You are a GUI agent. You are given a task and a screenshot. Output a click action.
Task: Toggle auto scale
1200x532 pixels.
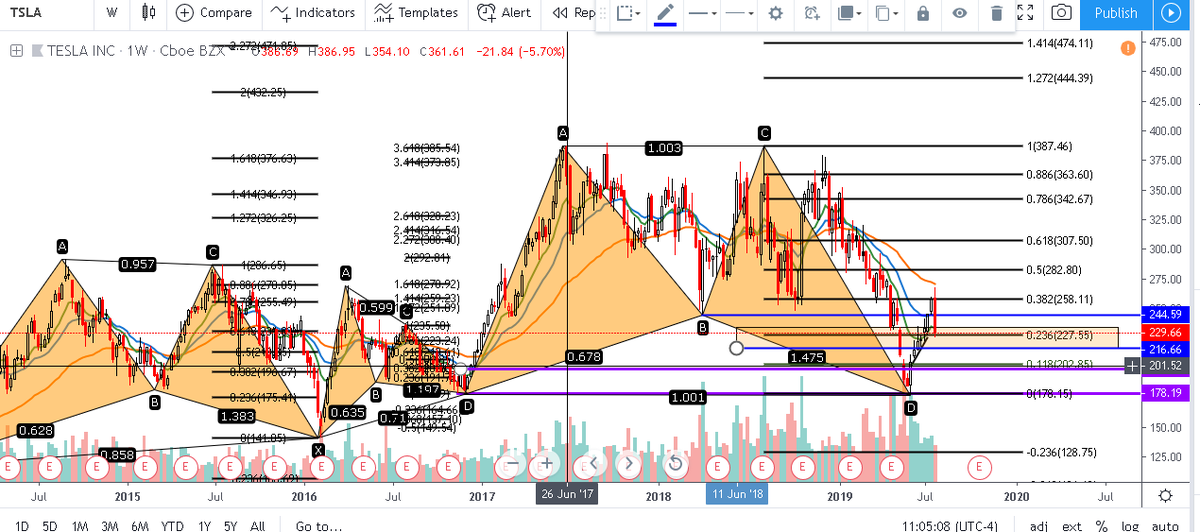[1166, 524]
